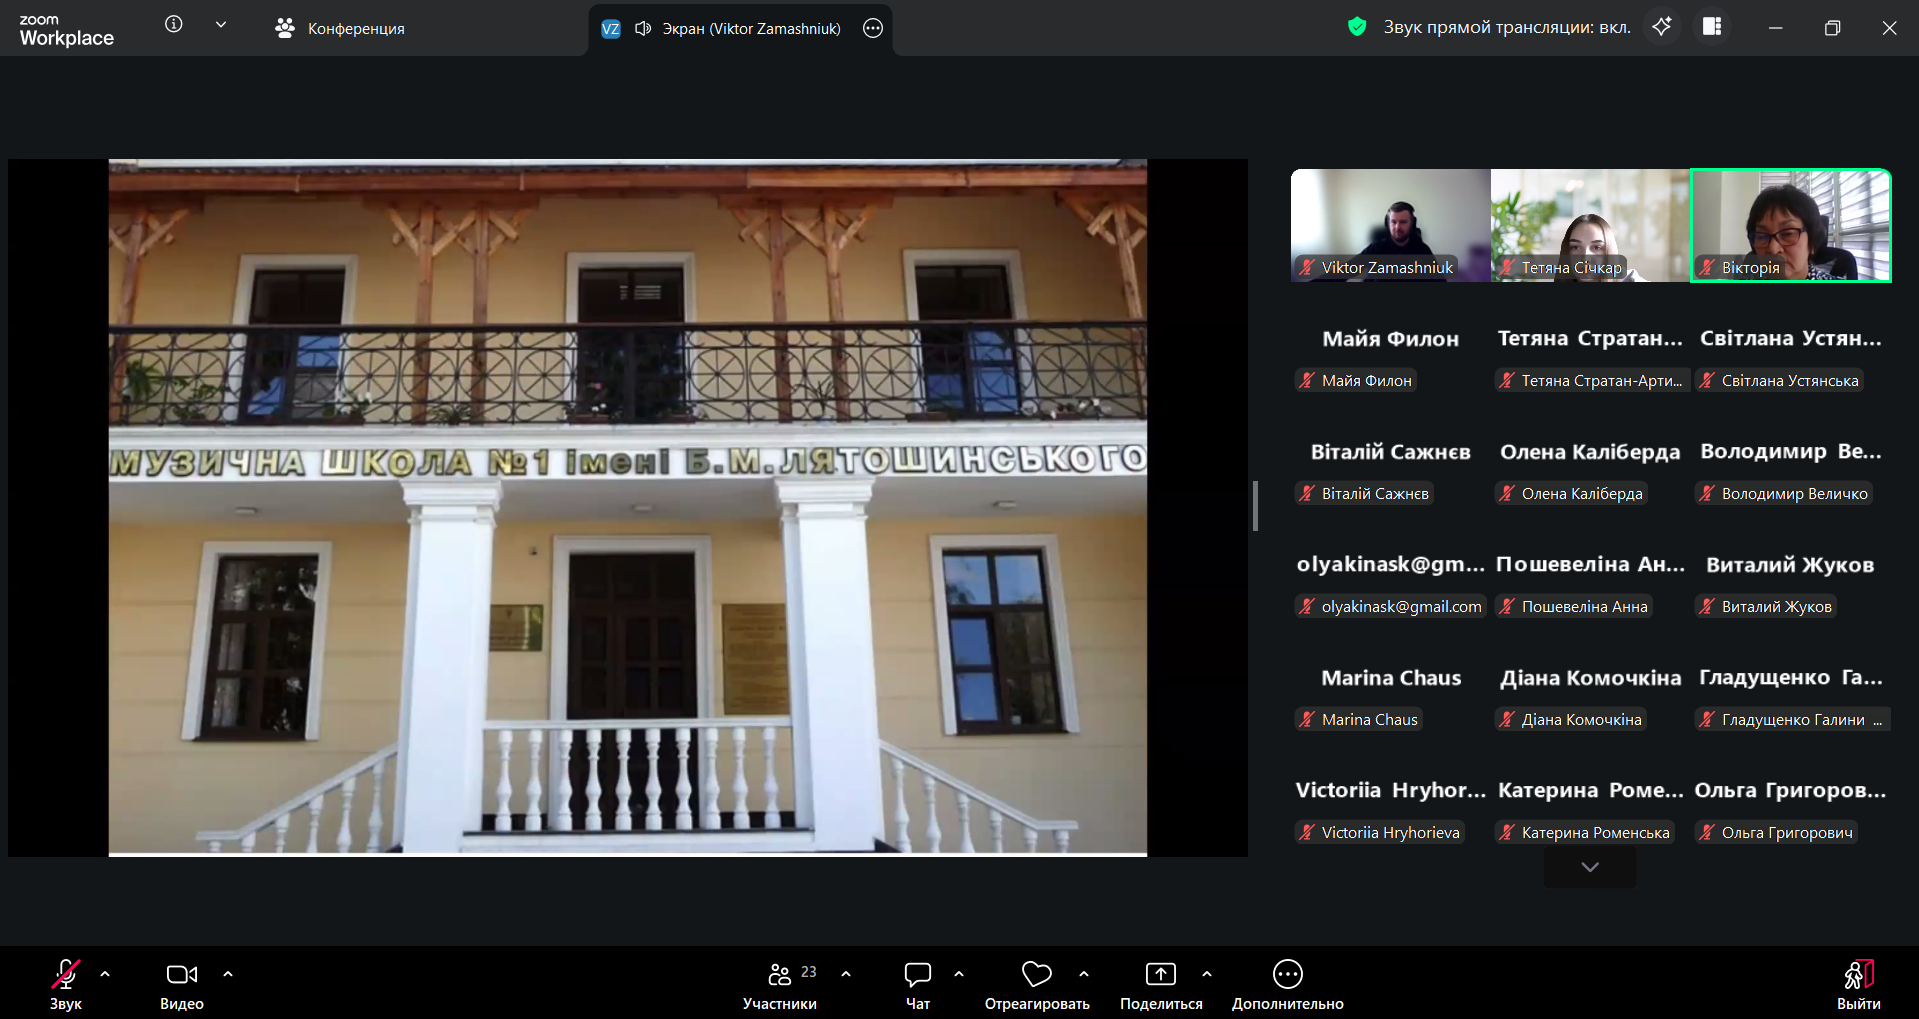
Task: Expand audio settings arrow beside Звук
Action: click(x=105, y=973)
